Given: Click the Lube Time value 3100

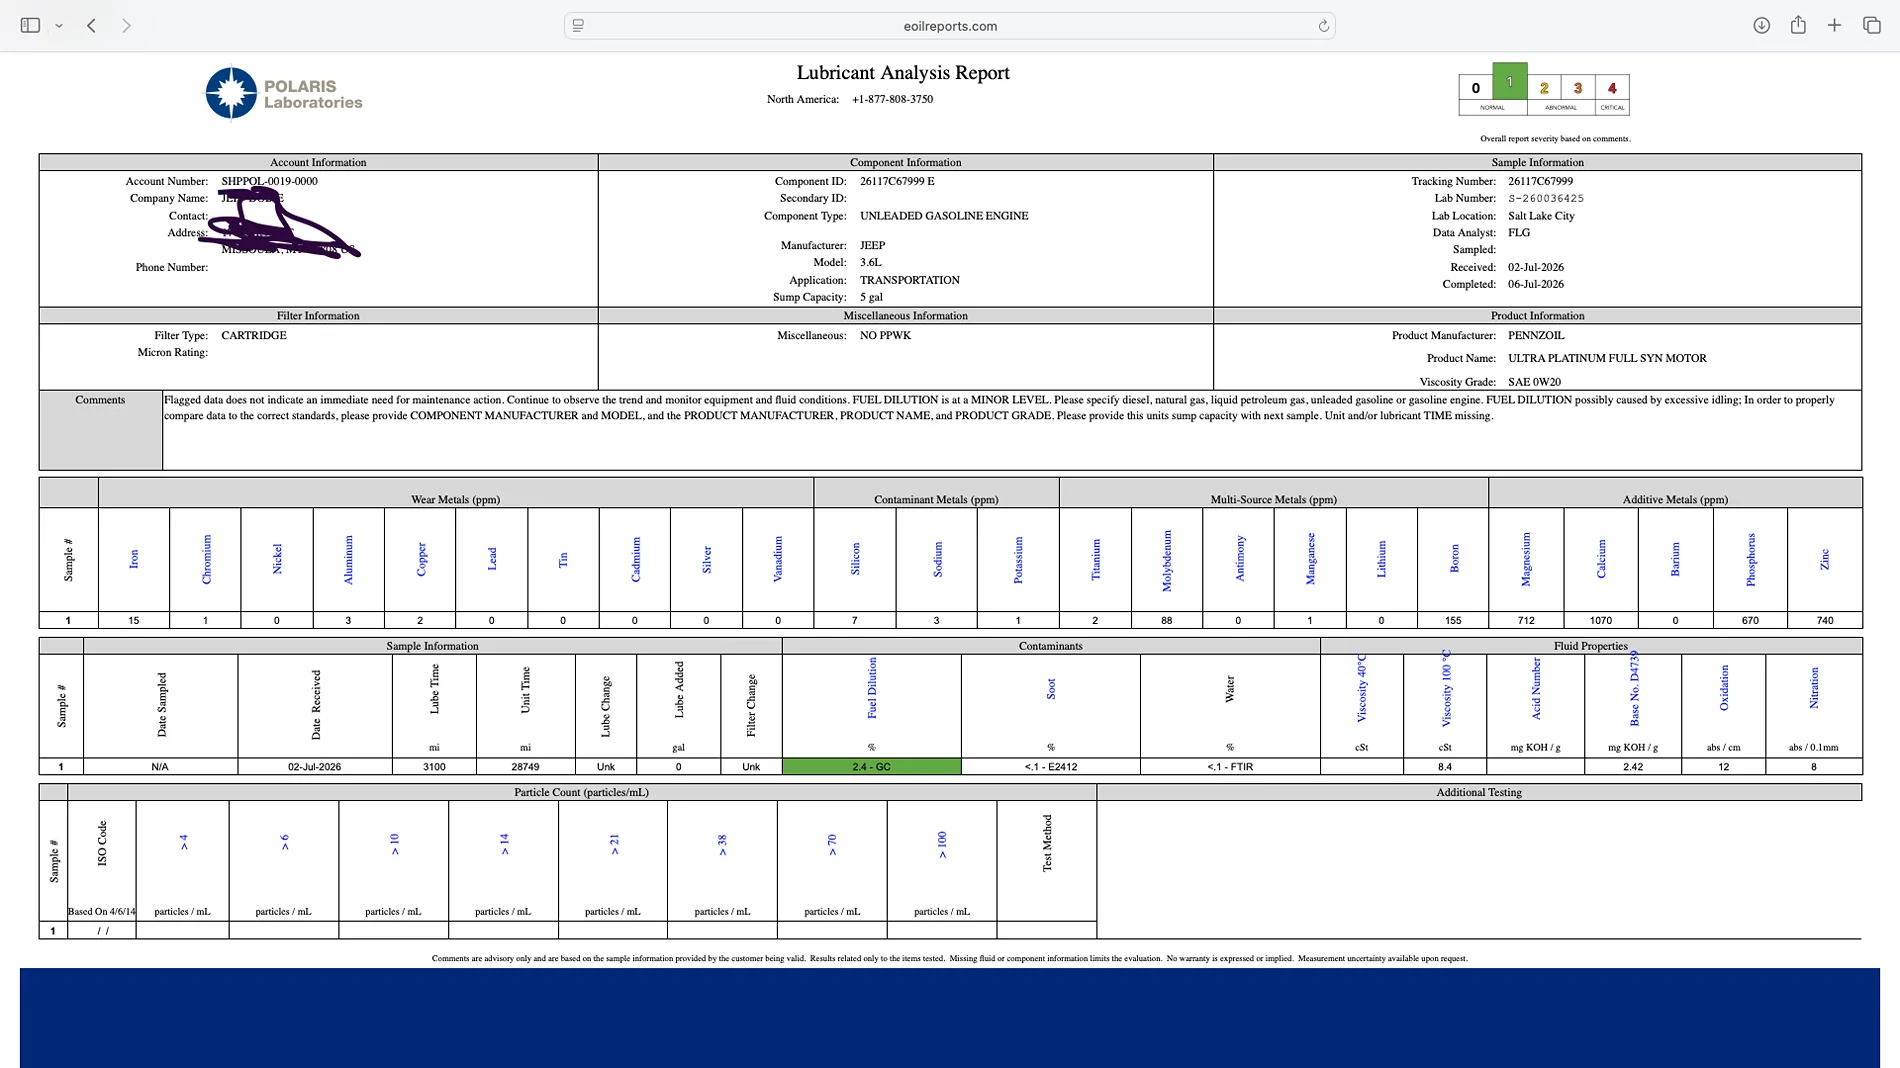Looking at the screenshot, I should click(434, 767).
